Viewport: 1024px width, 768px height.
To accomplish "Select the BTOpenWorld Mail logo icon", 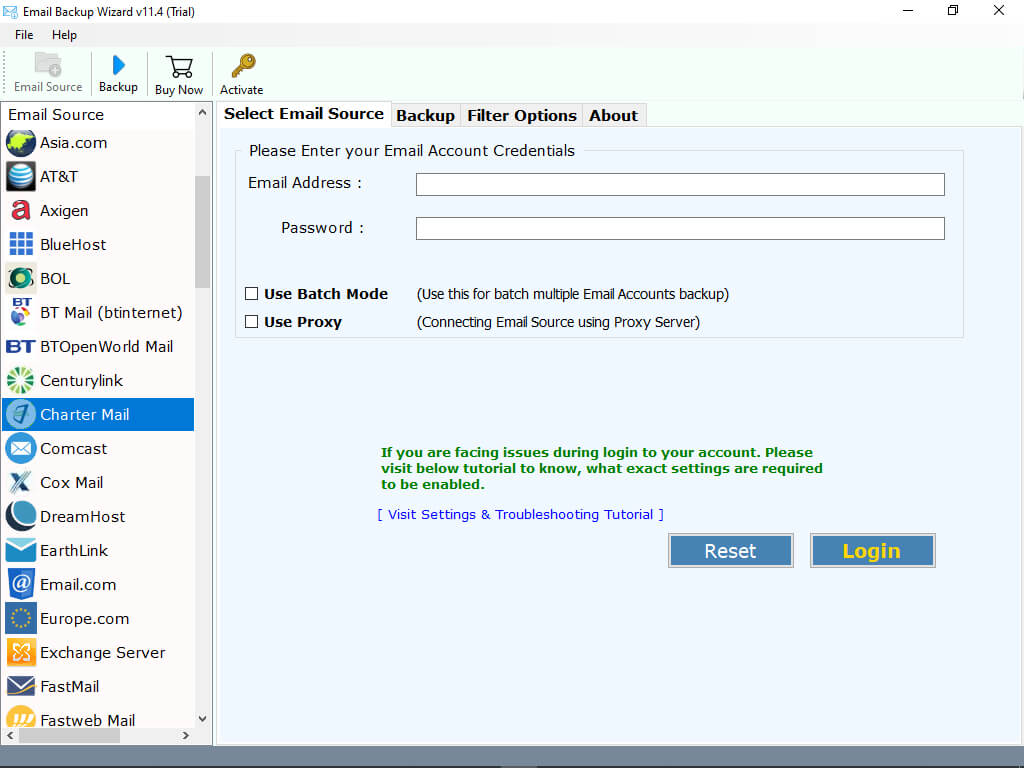I will click(x=21, y=346).
